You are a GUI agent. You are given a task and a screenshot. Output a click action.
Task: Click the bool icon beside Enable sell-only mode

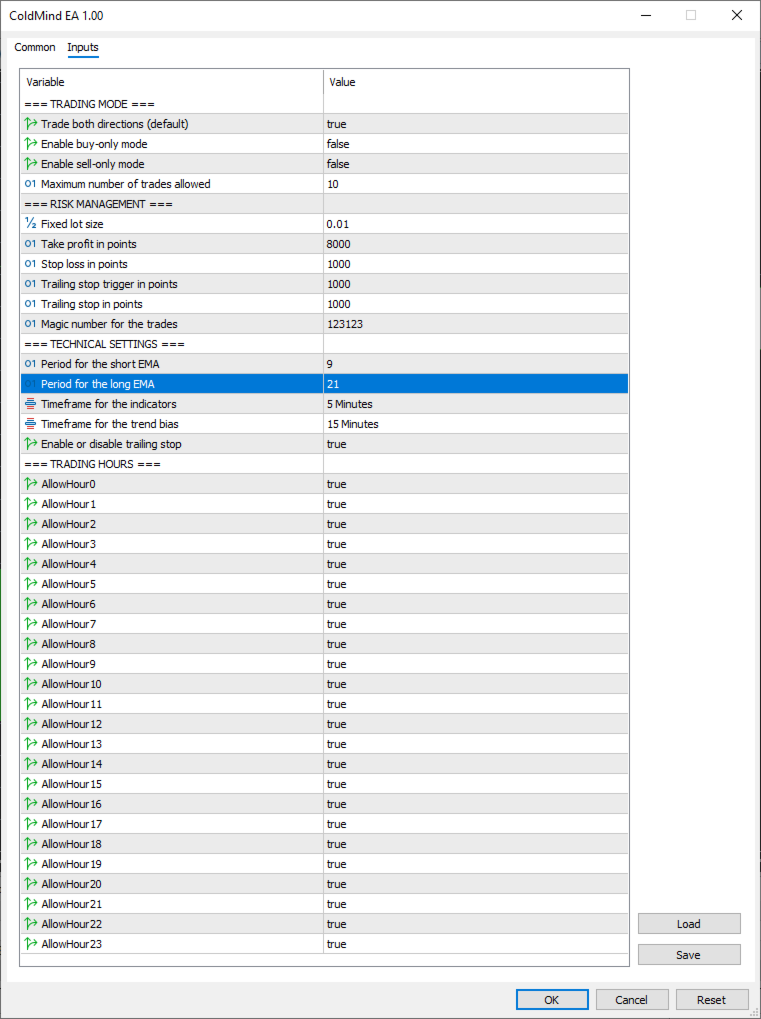coord(31,164)
